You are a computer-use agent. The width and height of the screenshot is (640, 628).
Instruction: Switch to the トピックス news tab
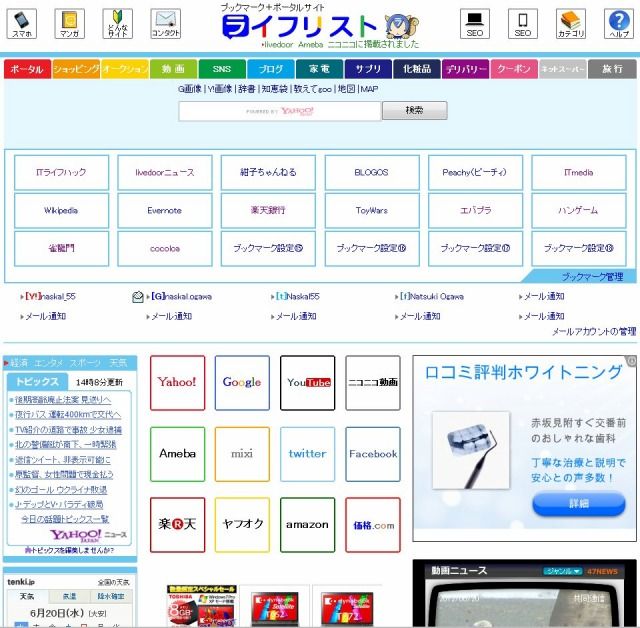(37, 382)
